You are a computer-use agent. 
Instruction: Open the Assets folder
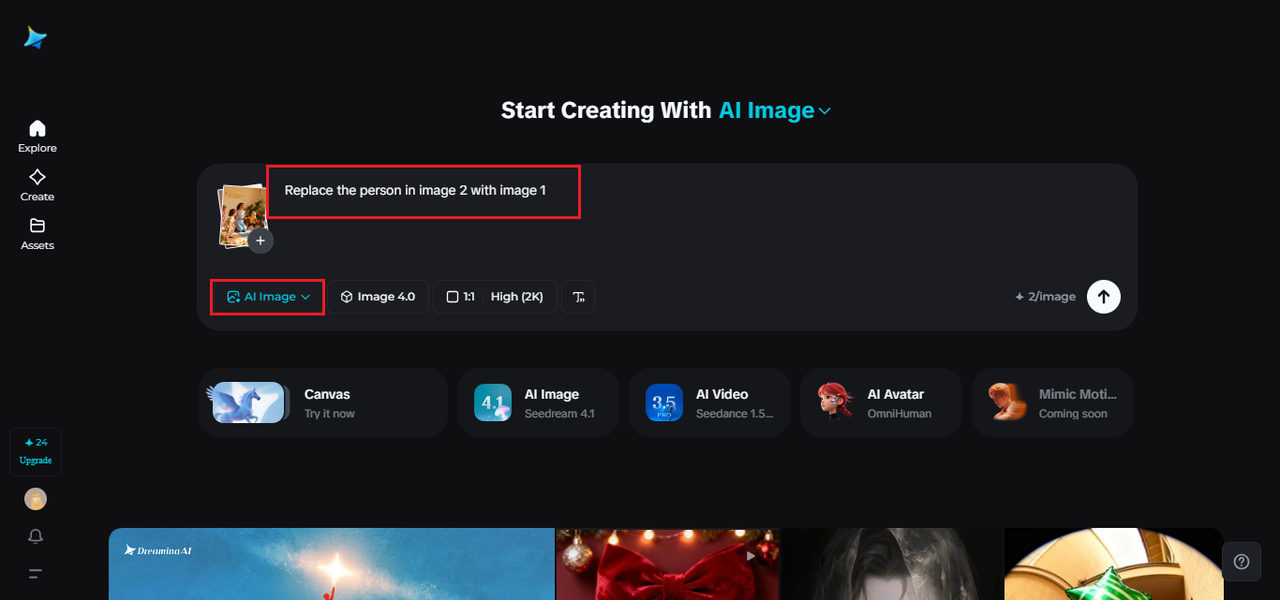tap(37, 234)
